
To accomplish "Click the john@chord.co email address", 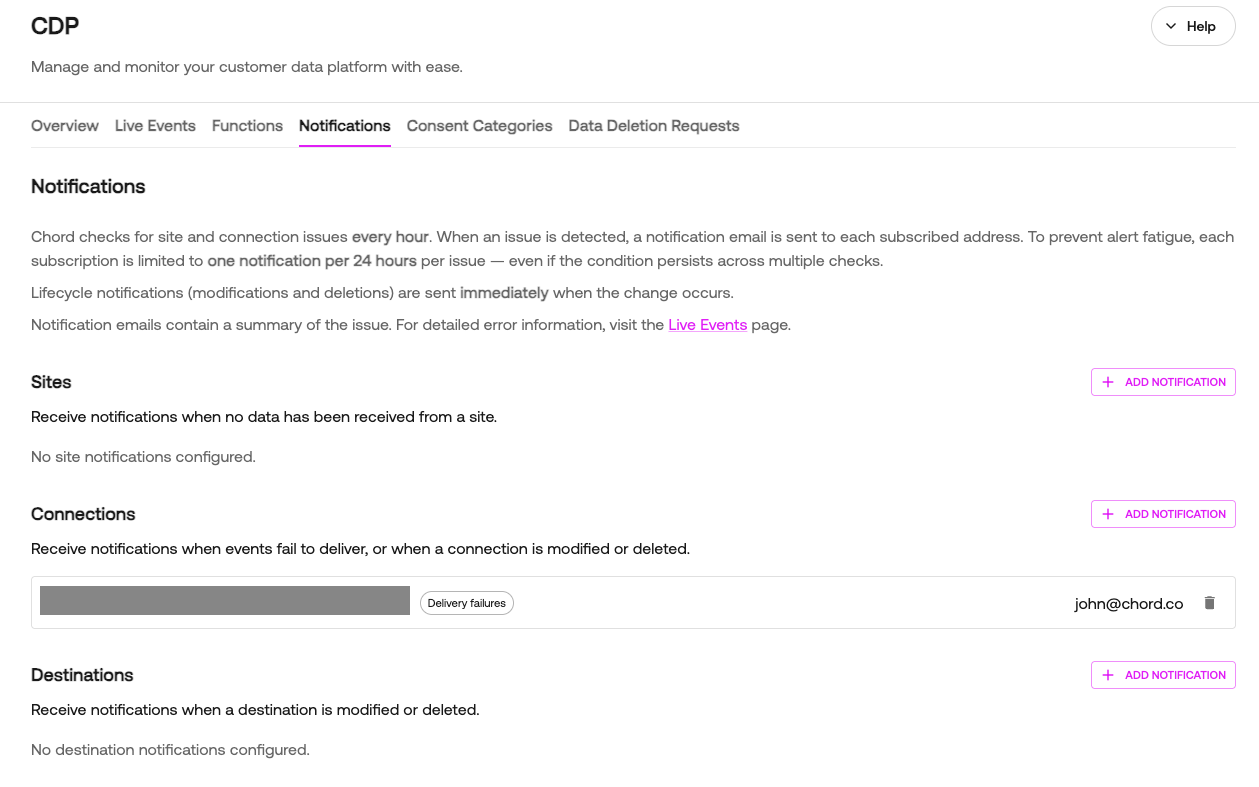I will [1129, 604].
